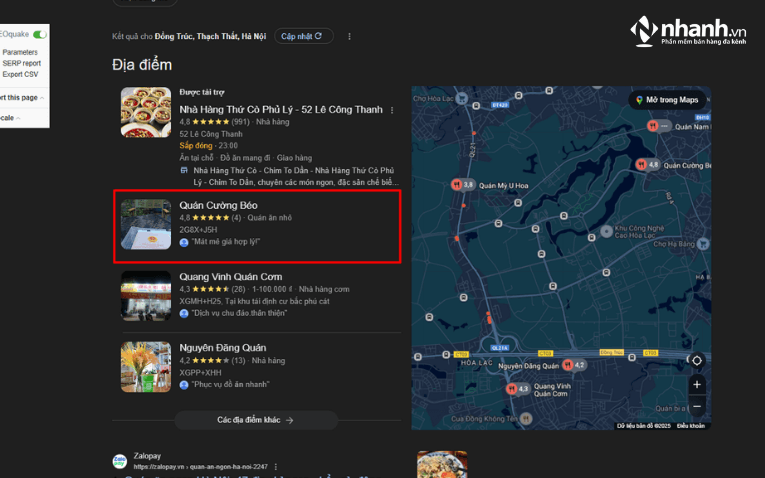
Task: Zoom out the map with minus button
Action: pos(697,406)
